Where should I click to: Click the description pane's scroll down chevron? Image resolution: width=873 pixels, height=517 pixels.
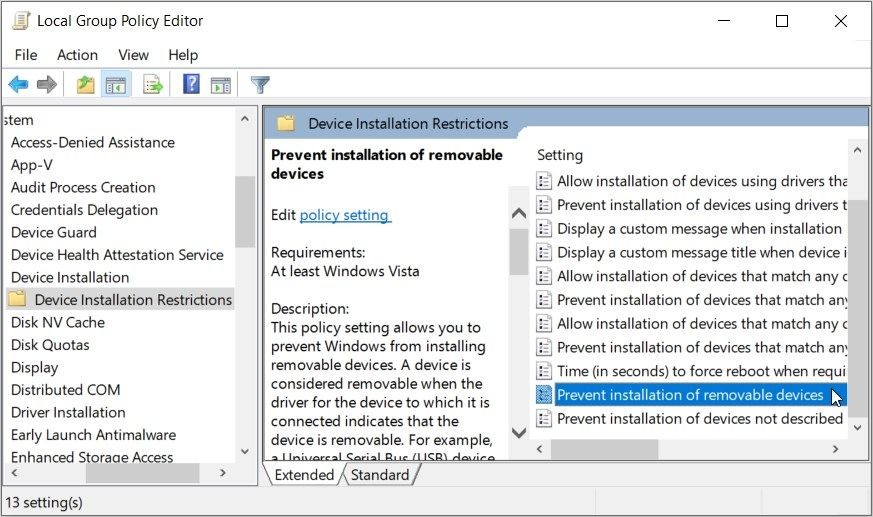[x=518, y=433]
